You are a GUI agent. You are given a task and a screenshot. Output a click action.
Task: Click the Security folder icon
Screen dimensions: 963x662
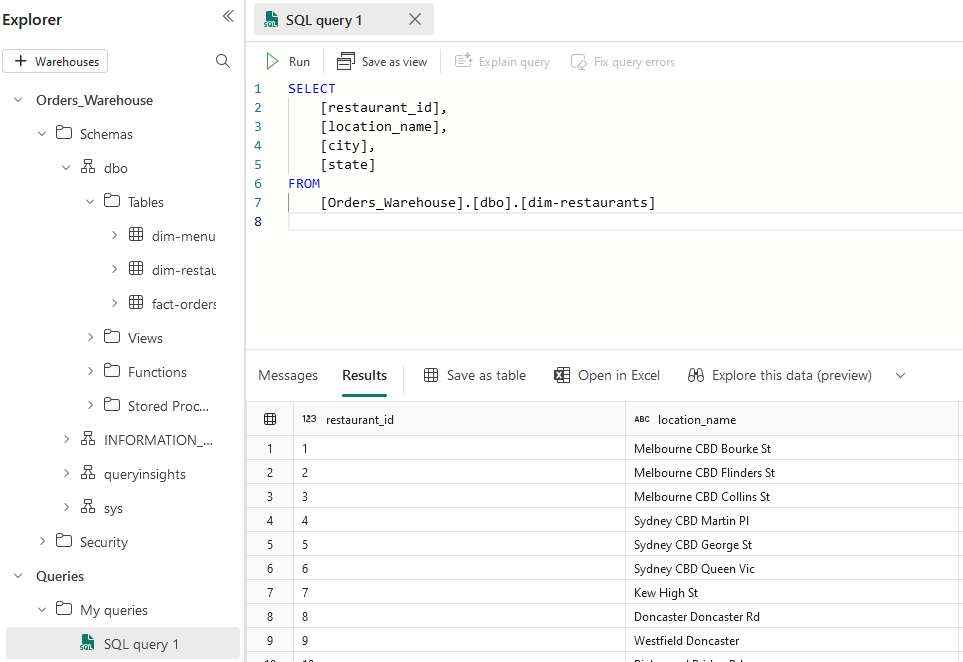tap(64, 540)
